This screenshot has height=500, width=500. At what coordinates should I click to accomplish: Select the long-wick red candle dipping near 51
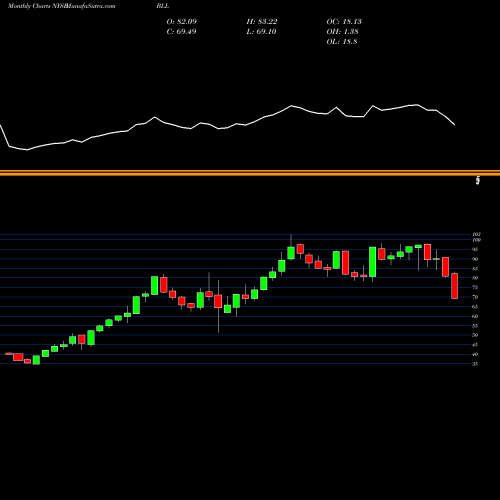(218, 301)
